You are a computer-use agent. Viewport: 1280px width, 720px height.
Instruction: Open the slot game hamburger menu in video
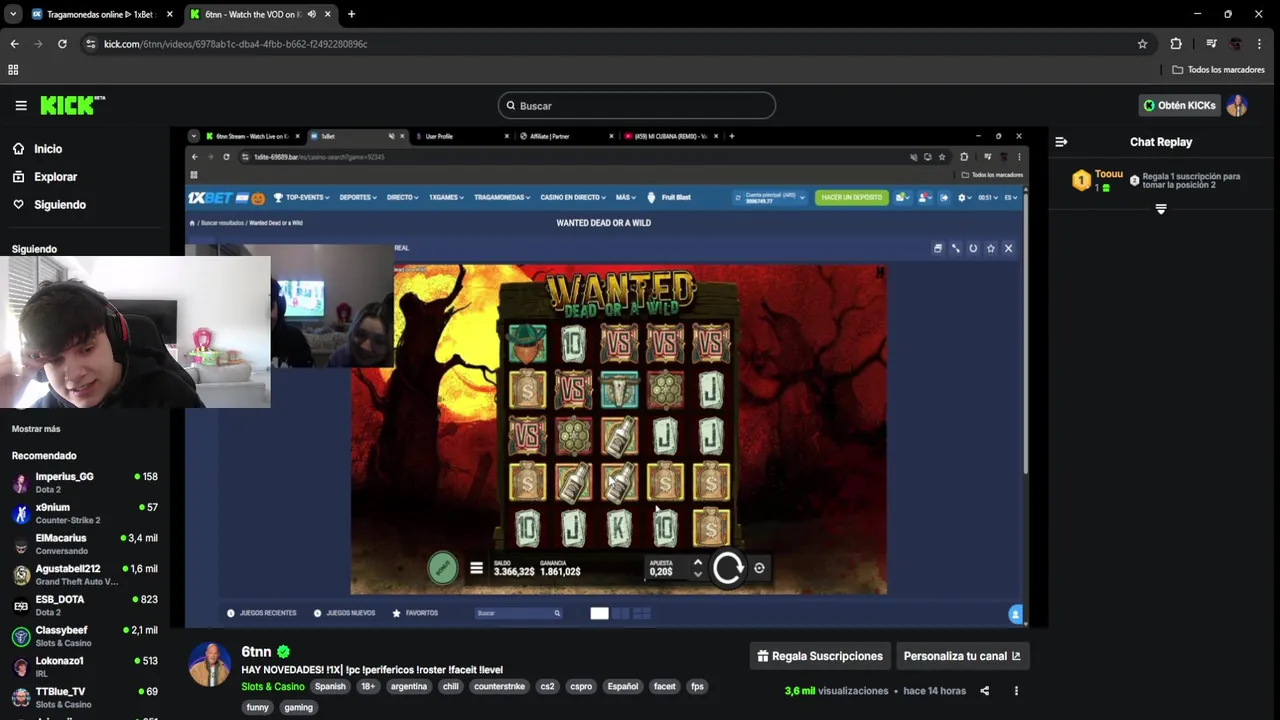[x=476, y=568]
